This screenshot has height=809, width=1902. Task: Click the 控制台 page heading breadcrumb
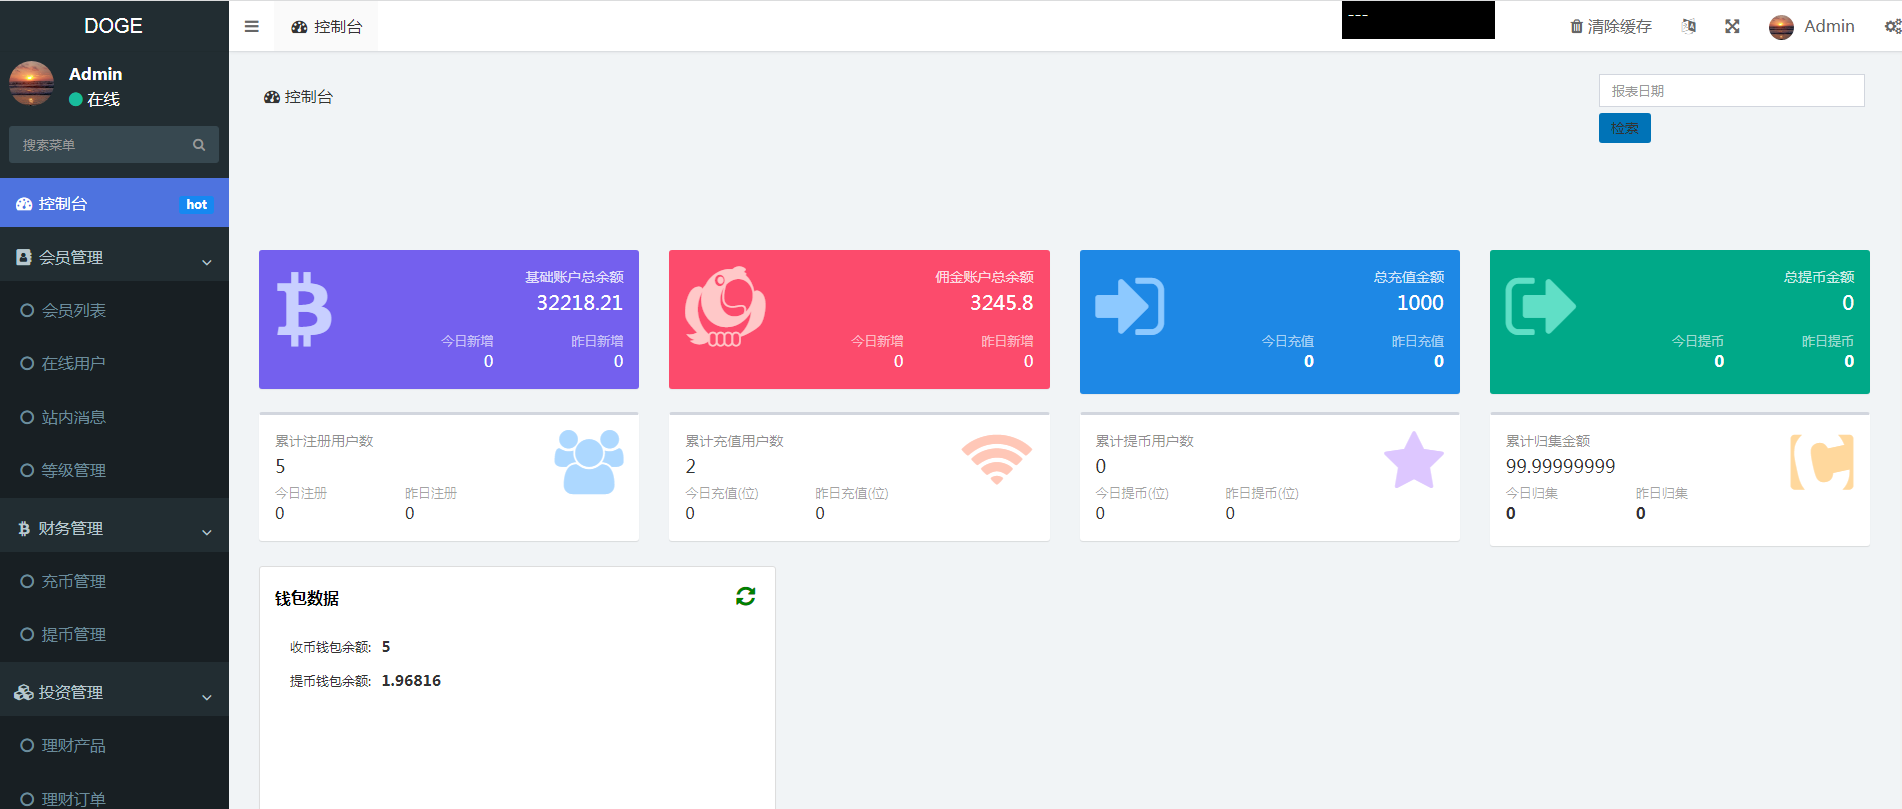(299, 97)
